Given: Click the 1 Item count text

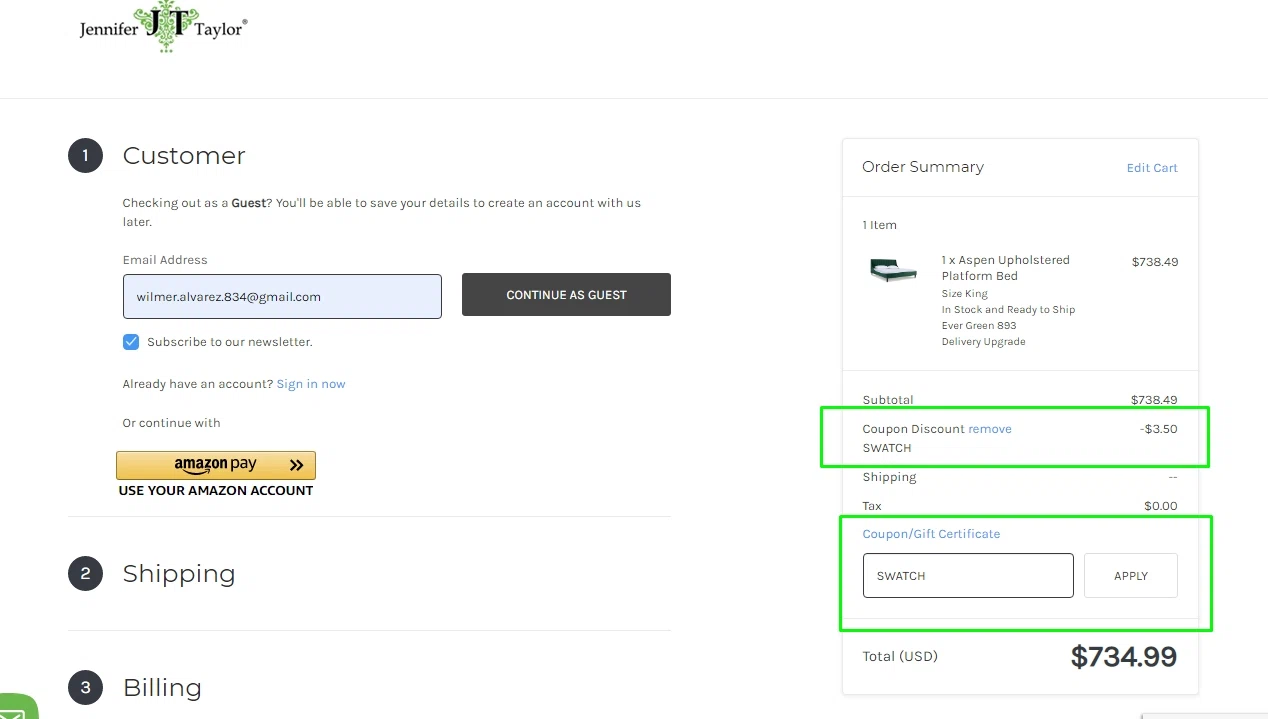Looking at the screenshot, I should [x=880, y=225].
